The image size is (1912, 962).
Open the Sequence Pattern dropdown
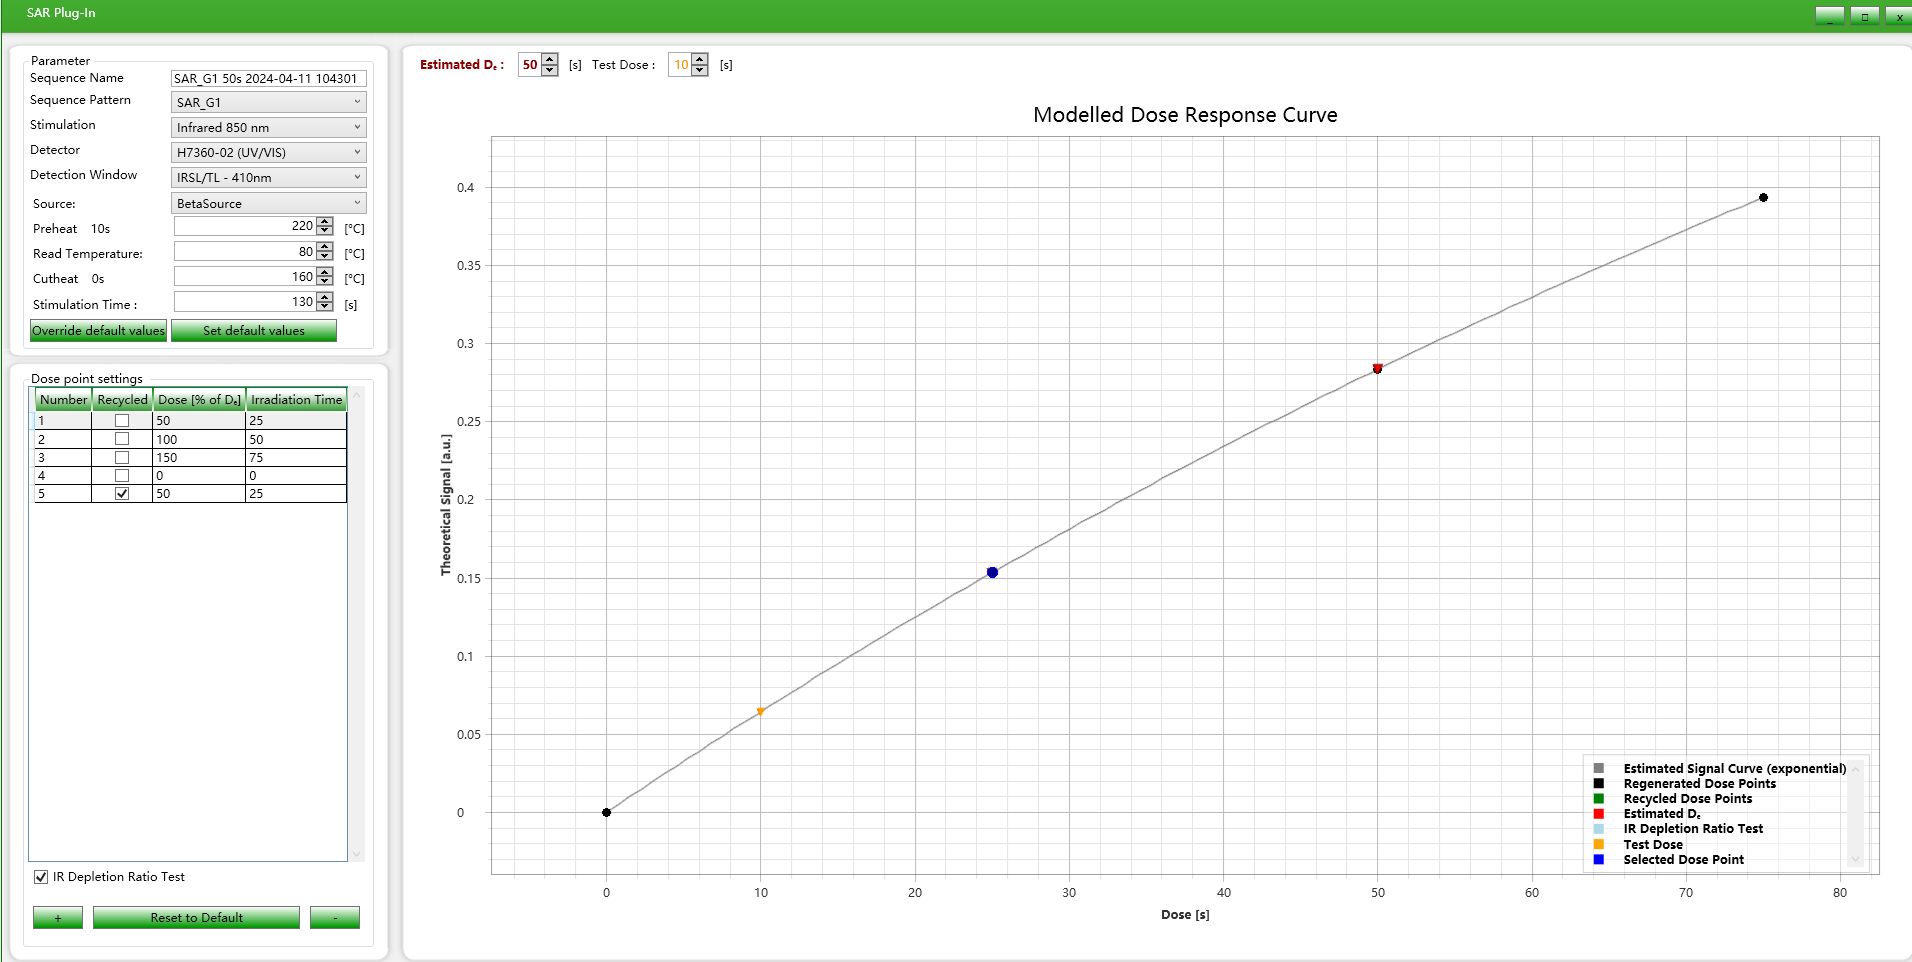pyautogui.click(x=268, y=103)
